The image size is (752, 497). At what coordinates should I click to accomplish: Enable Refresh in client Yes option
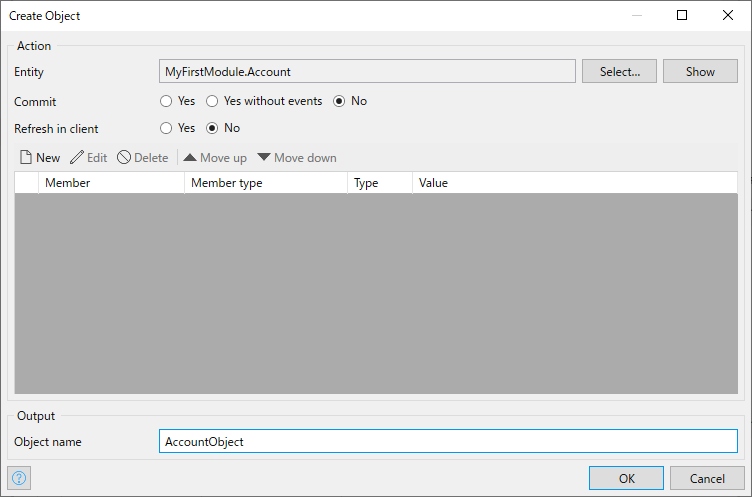[166, 128]
